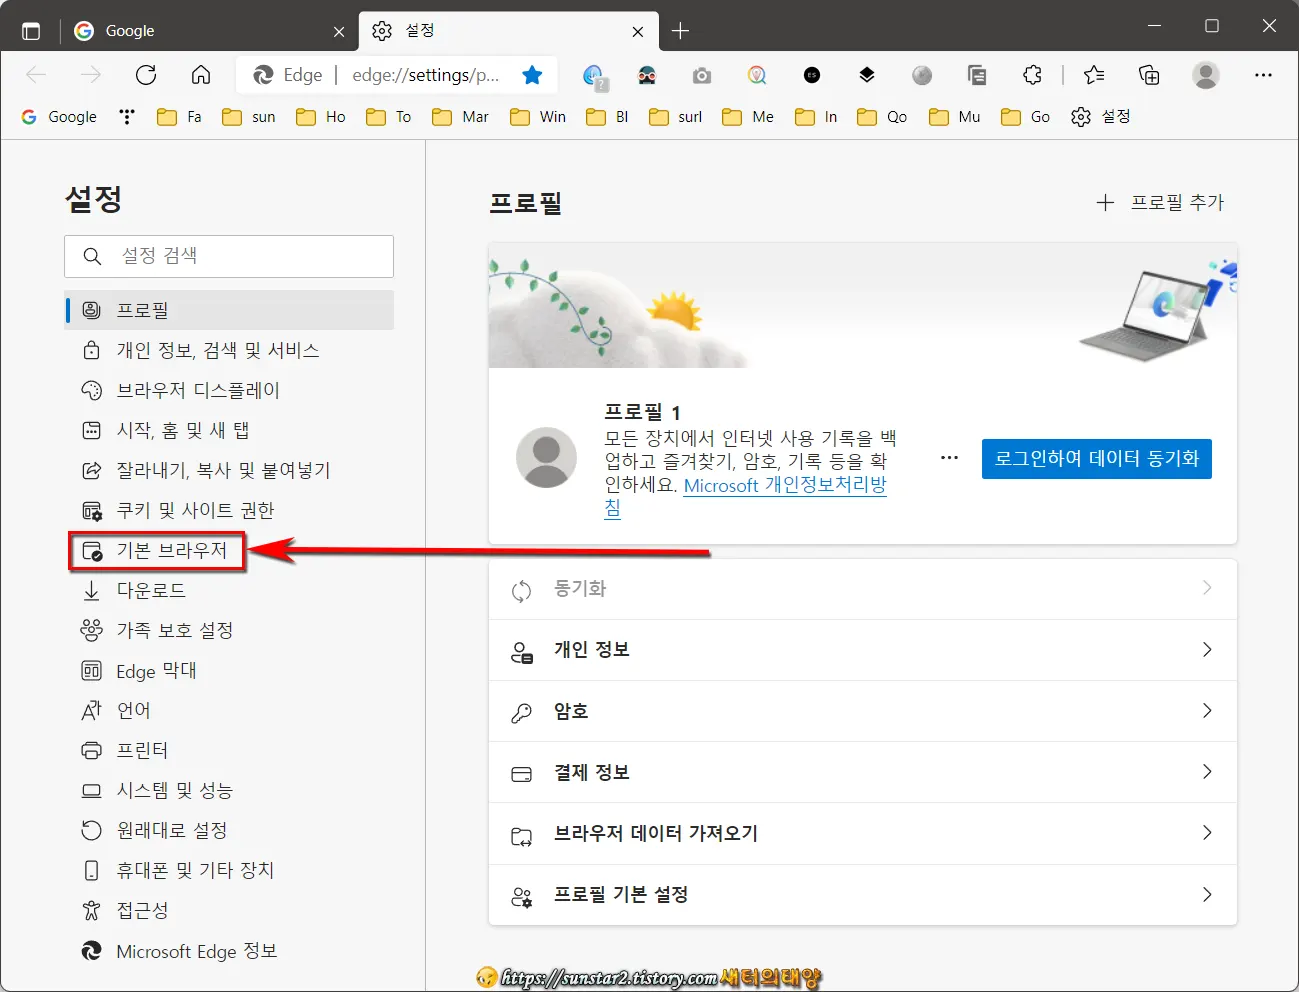Open Microsoft 개인정보처리방침 link
The image size is (1299, 992).
point(784,485)
